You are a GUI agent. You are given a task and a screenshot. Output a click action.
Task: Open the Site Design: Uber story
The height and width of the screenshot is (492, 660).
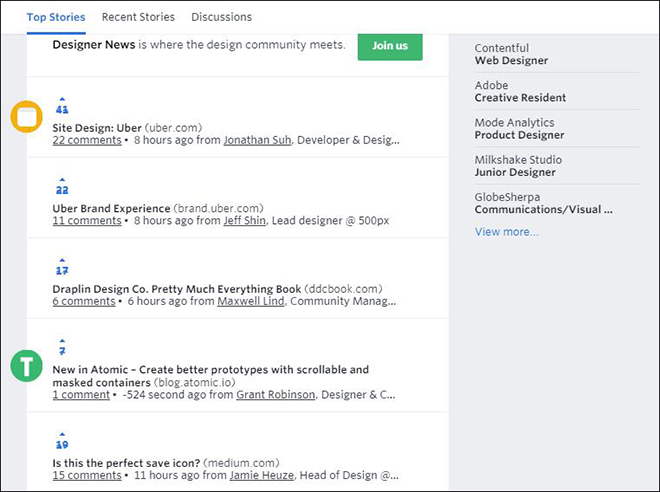click(97, 128)
